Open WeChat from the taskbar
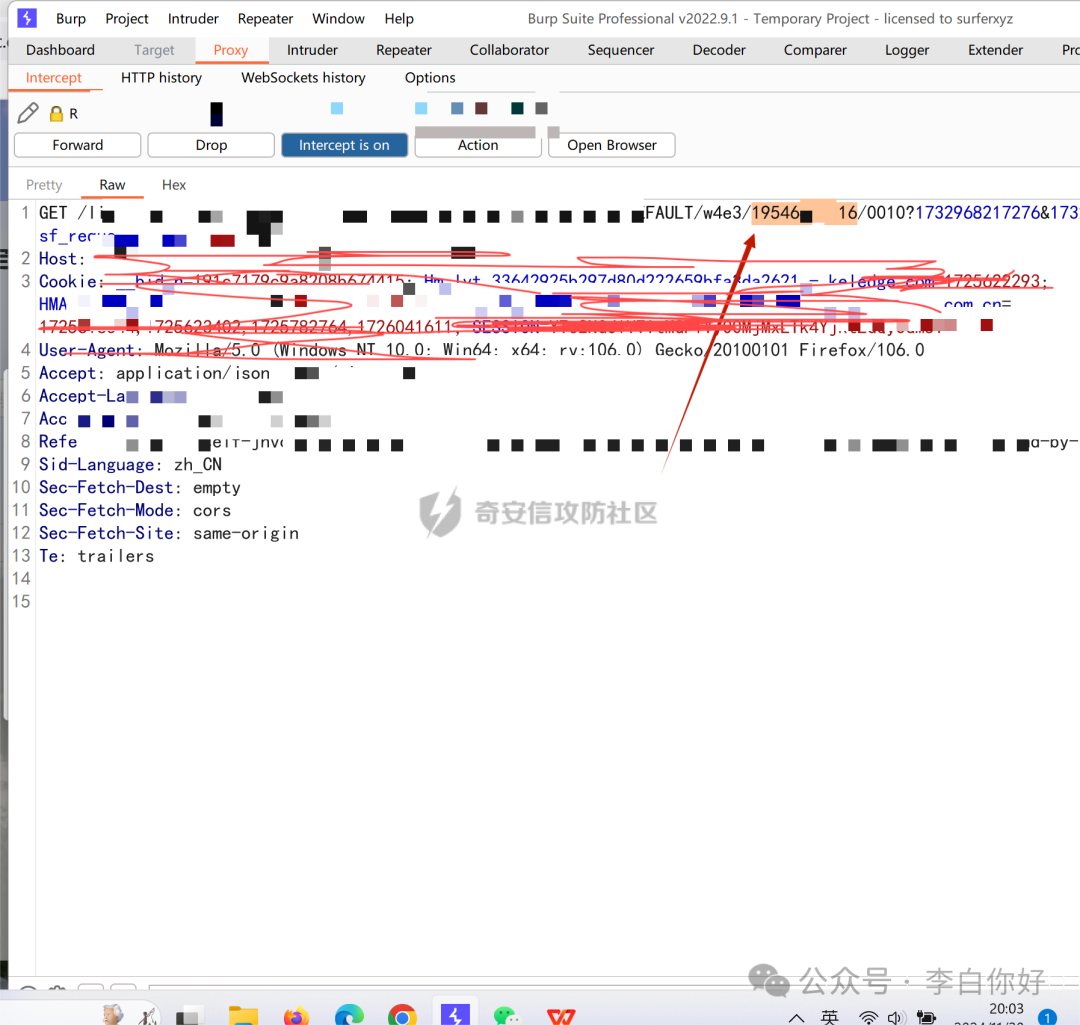 tap(507, 1016)
